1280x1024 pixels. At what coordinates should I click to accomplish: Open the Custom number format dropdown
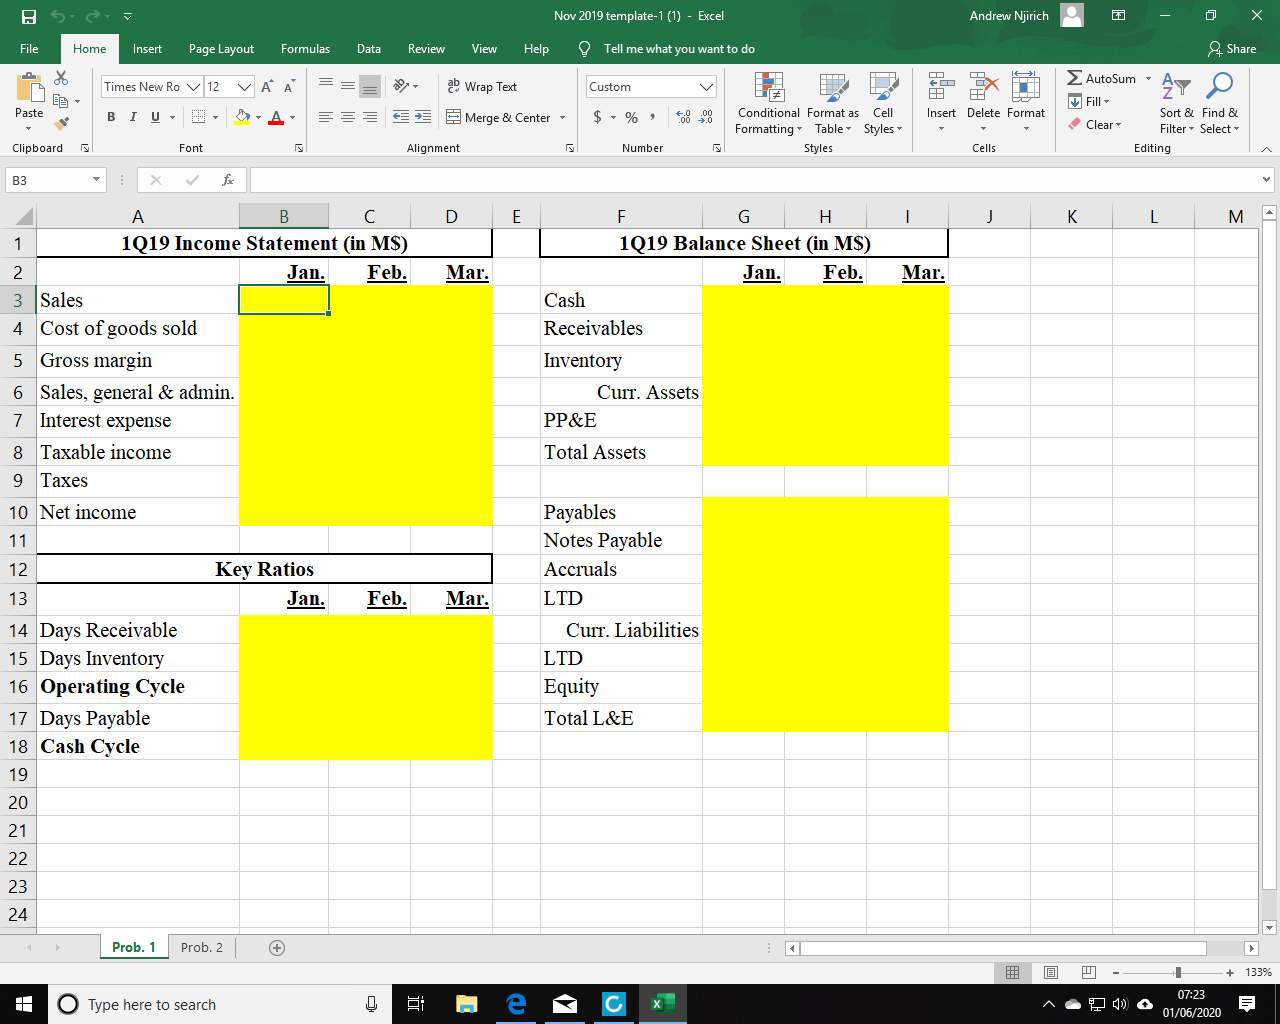click(706, 87)
